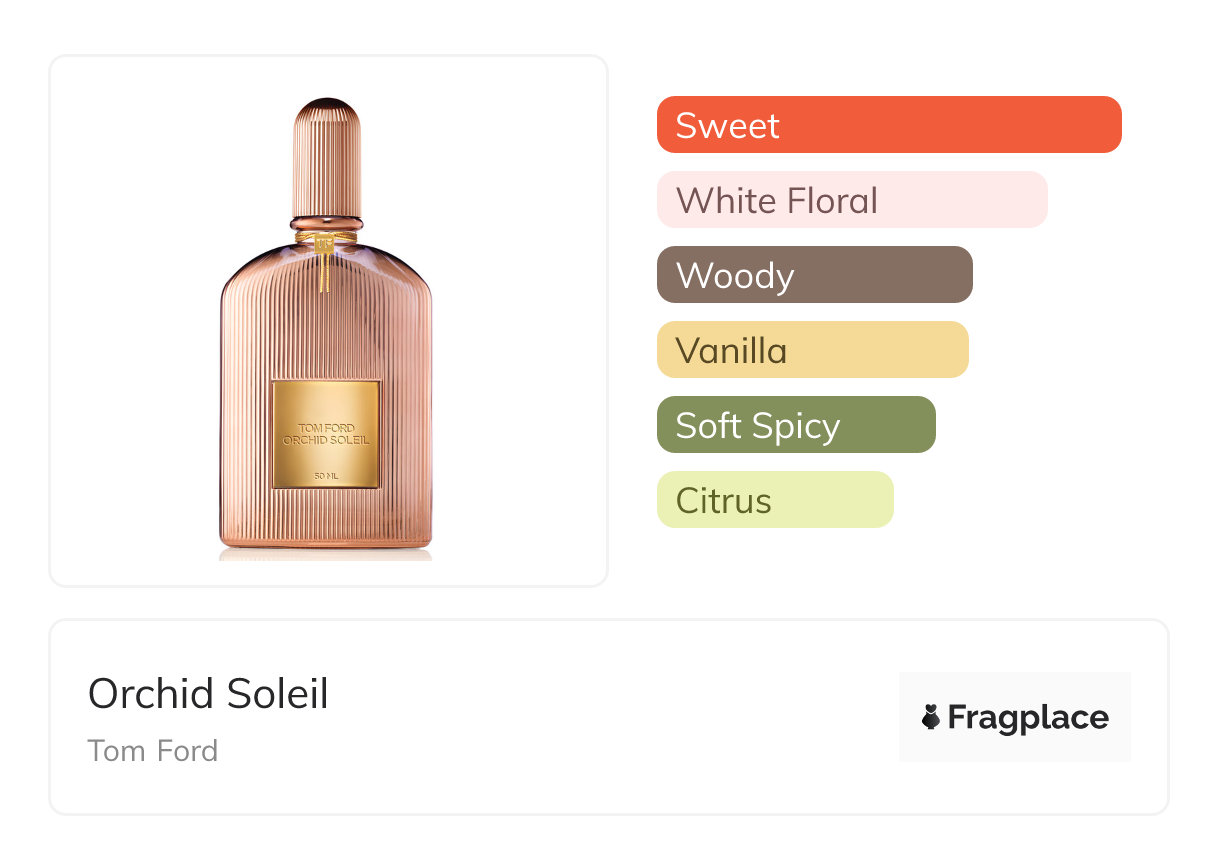The image size is (1218, 864).
Task: Click the Fragplace wordmark text
Action: (x=1028, y=718)
